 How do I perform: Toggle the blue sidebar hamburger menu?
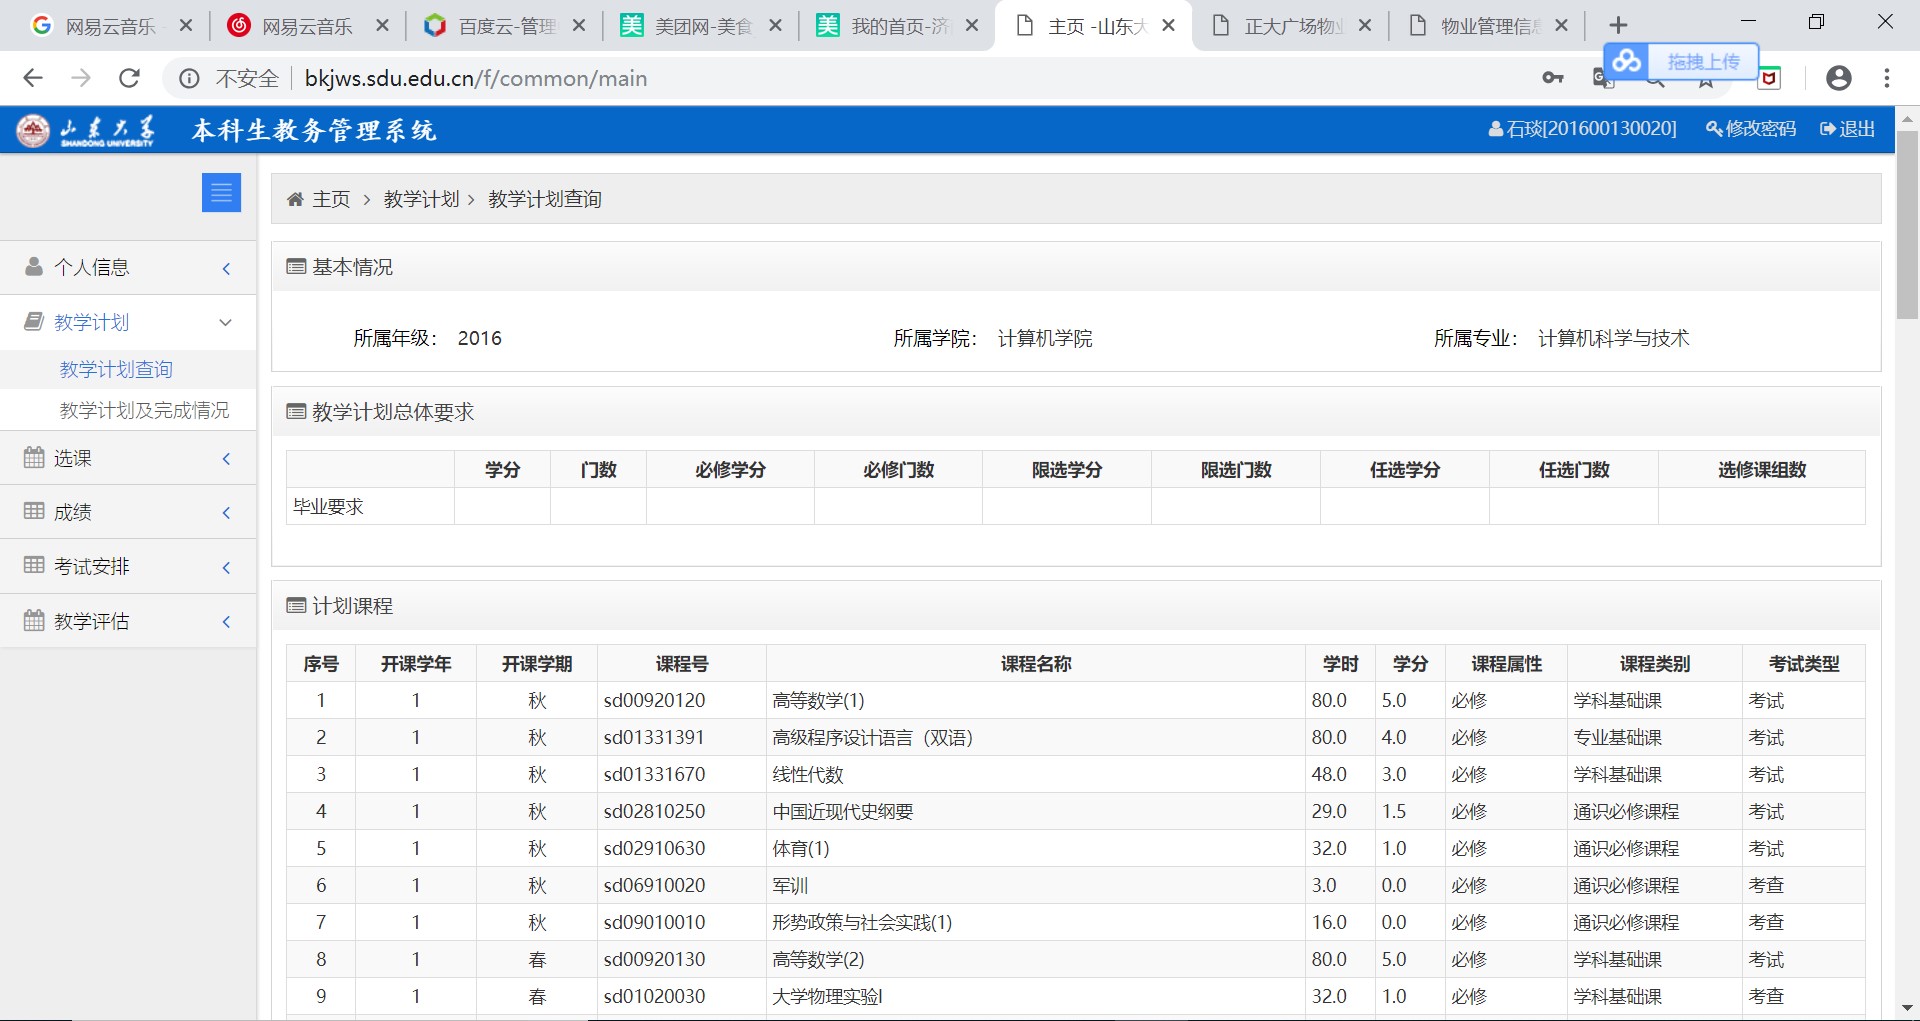[x=221, y=192]
